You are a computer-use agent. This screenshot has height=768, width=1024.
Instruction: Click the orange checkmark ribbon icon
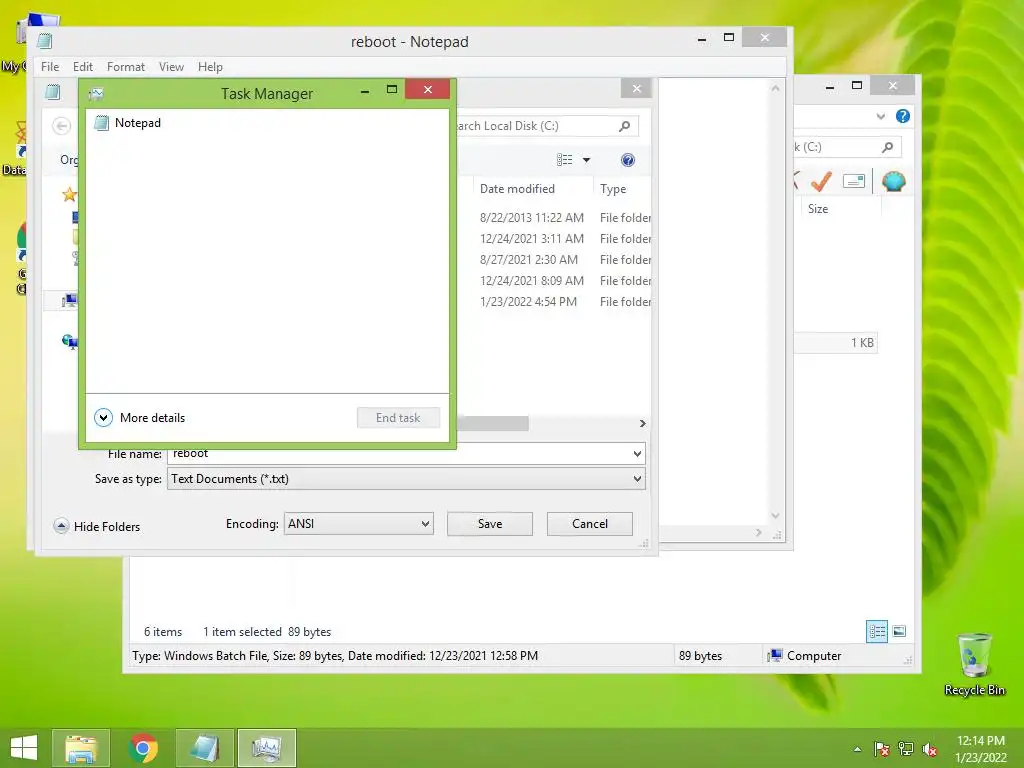pos(822,180)
